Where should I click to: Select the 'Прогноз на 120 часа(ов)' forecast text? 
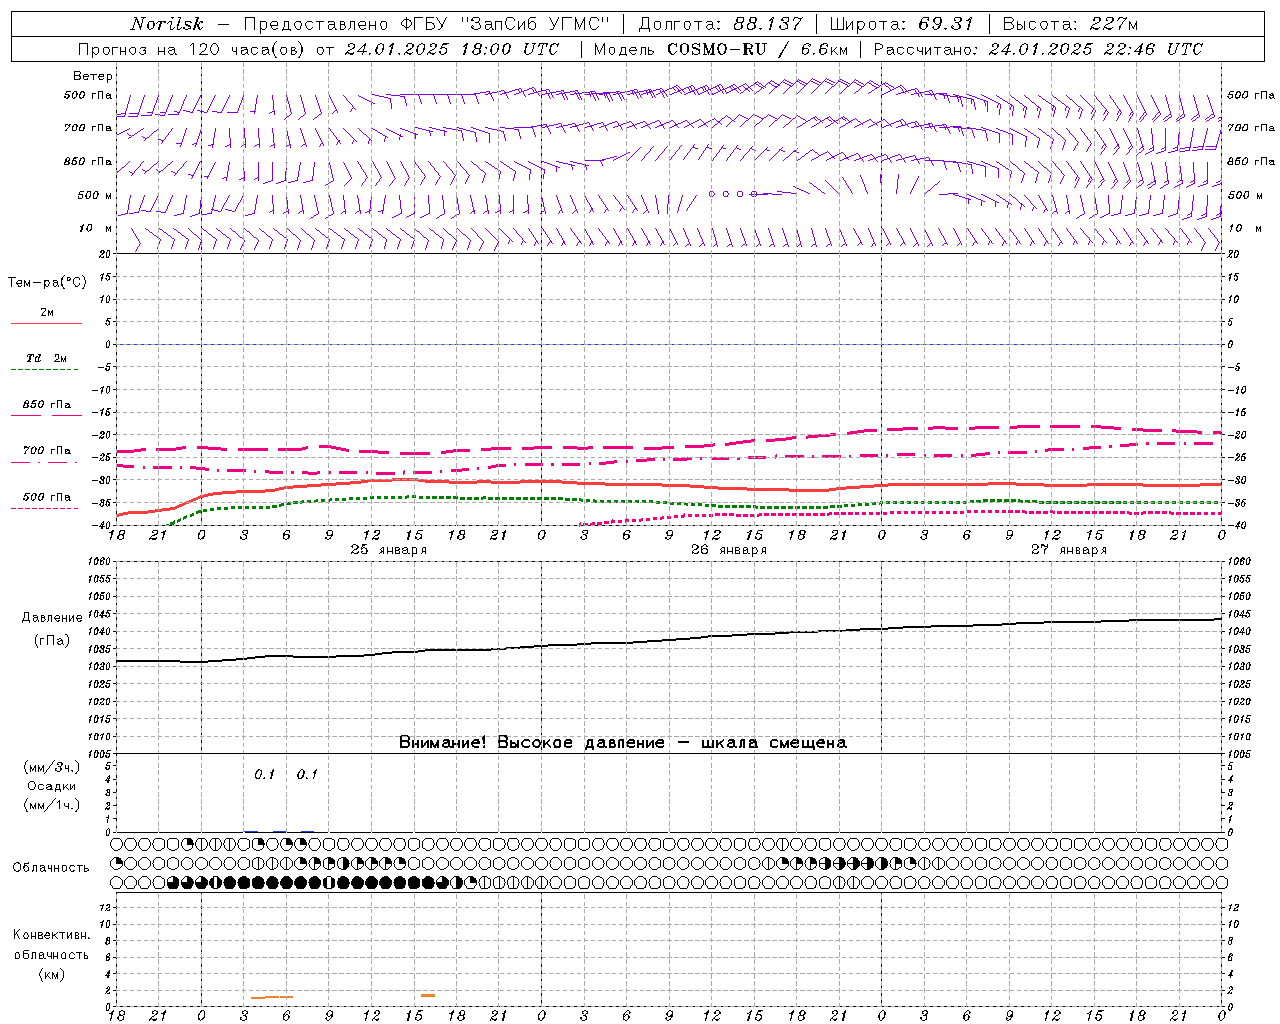click(192, 49)
